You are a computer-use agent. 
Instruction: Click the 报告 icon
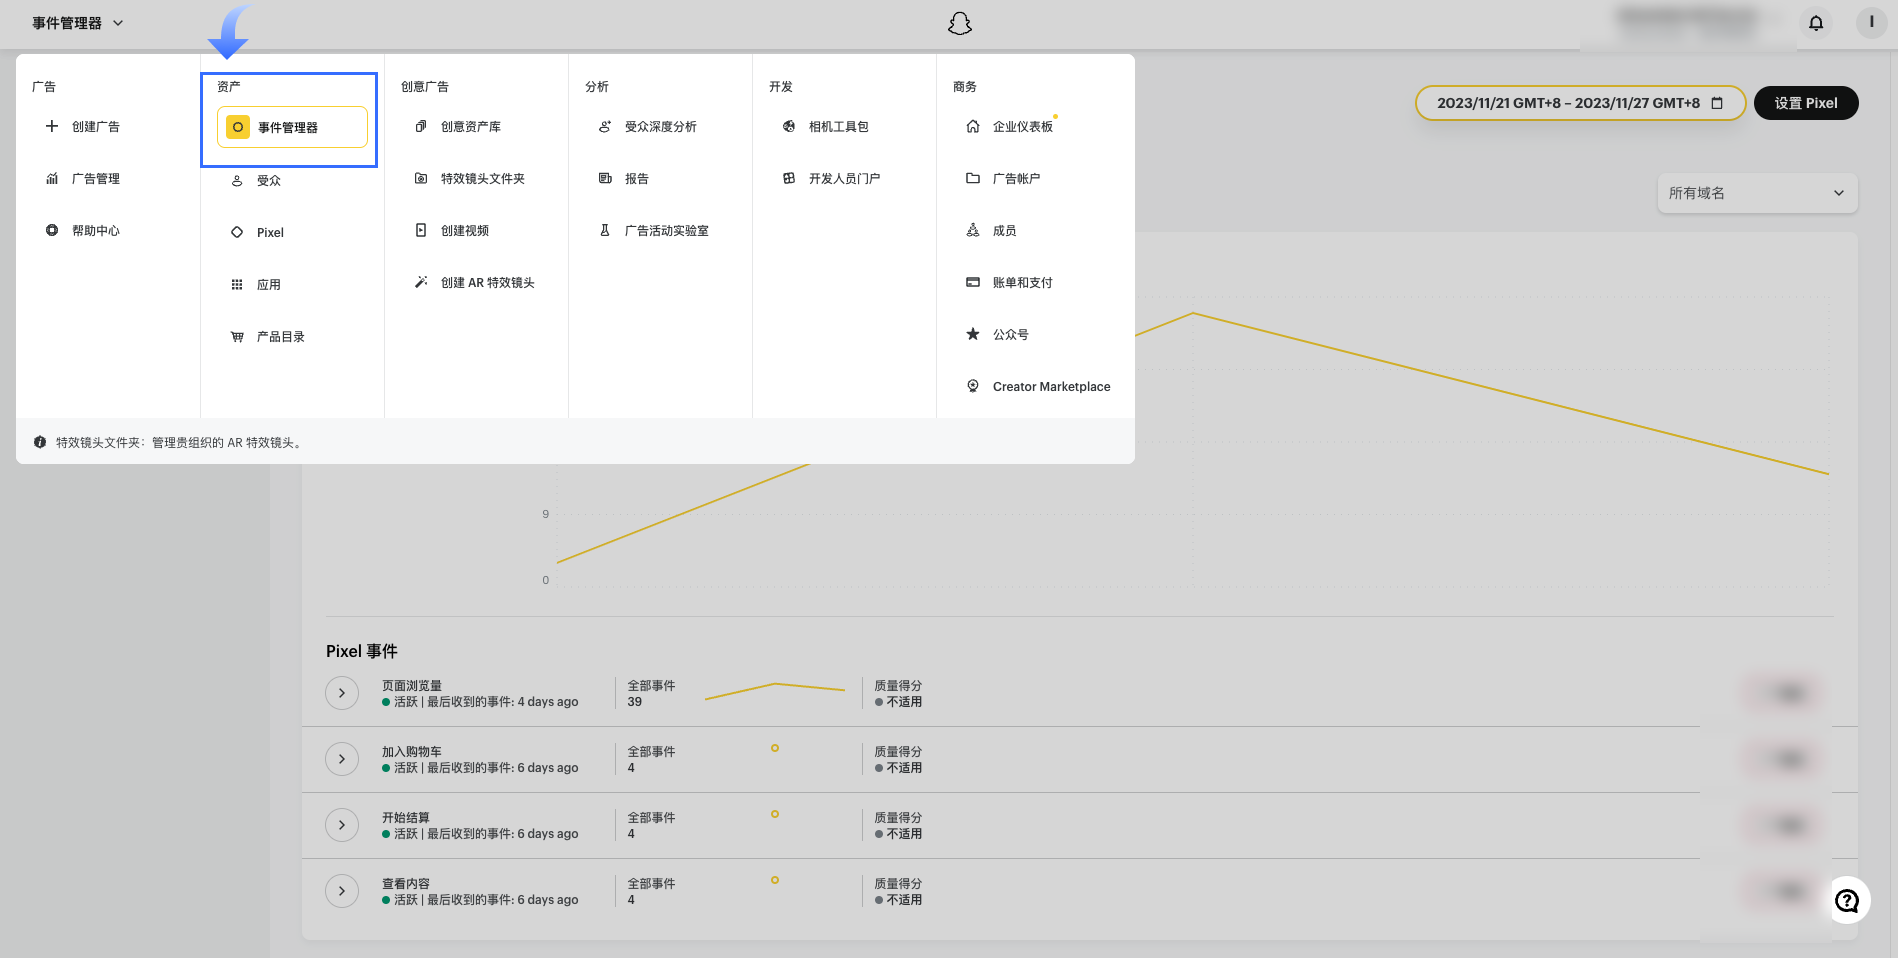pos(605,178)
